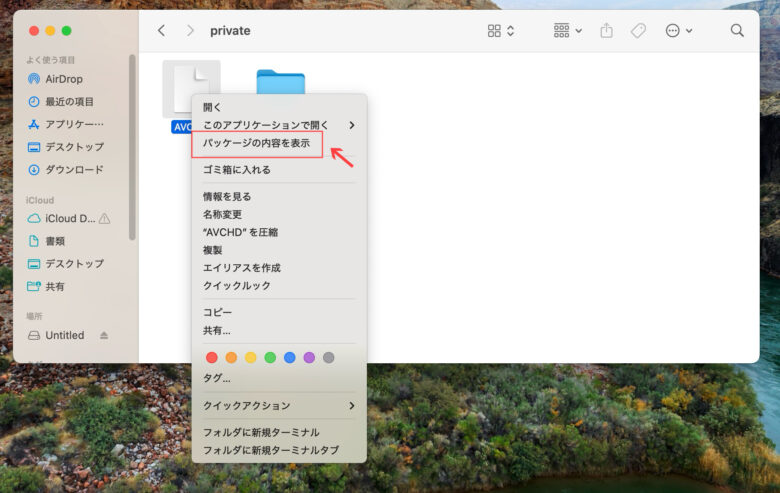The width and height of the screenshot is (780, 493).
Task: Open icon view switcher dropdown
Action: [x=501, y=31]
